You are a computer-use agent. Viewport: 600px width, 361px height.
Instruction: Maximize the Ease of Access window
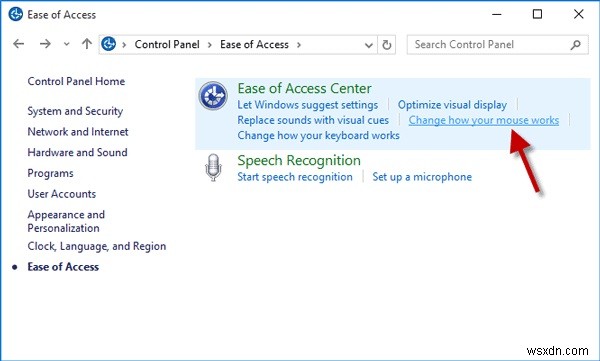[x=537, y=14]
